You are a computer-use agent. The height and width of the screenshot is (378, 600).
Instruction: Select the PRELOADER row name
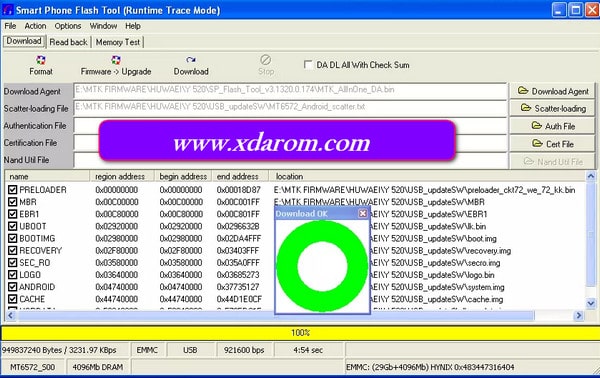pyautogui.click(x=42, y=190)
